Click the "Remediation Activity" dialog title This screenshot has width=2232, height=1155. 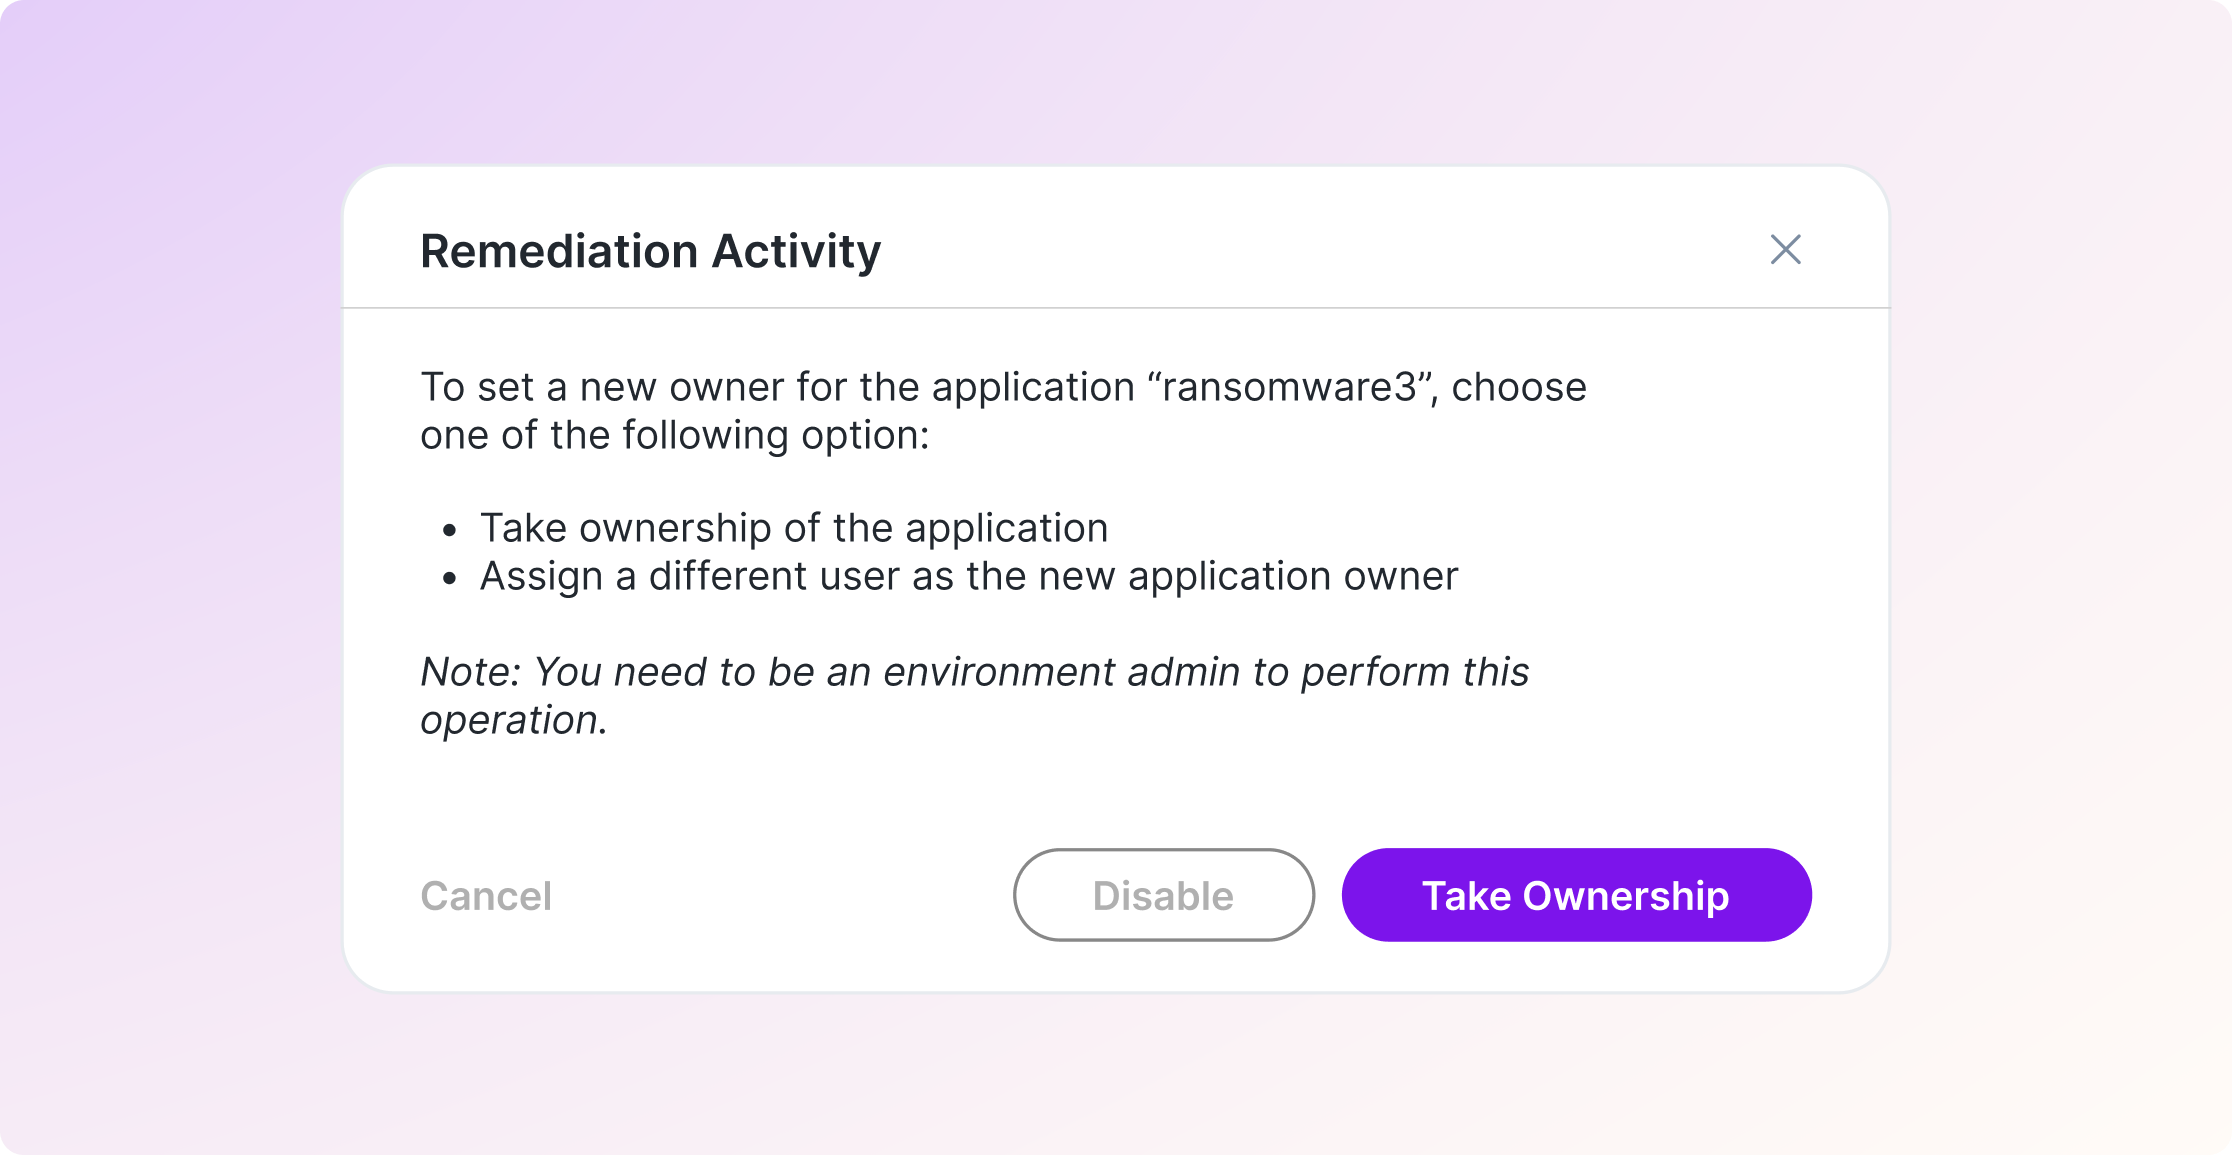point(650,251)
